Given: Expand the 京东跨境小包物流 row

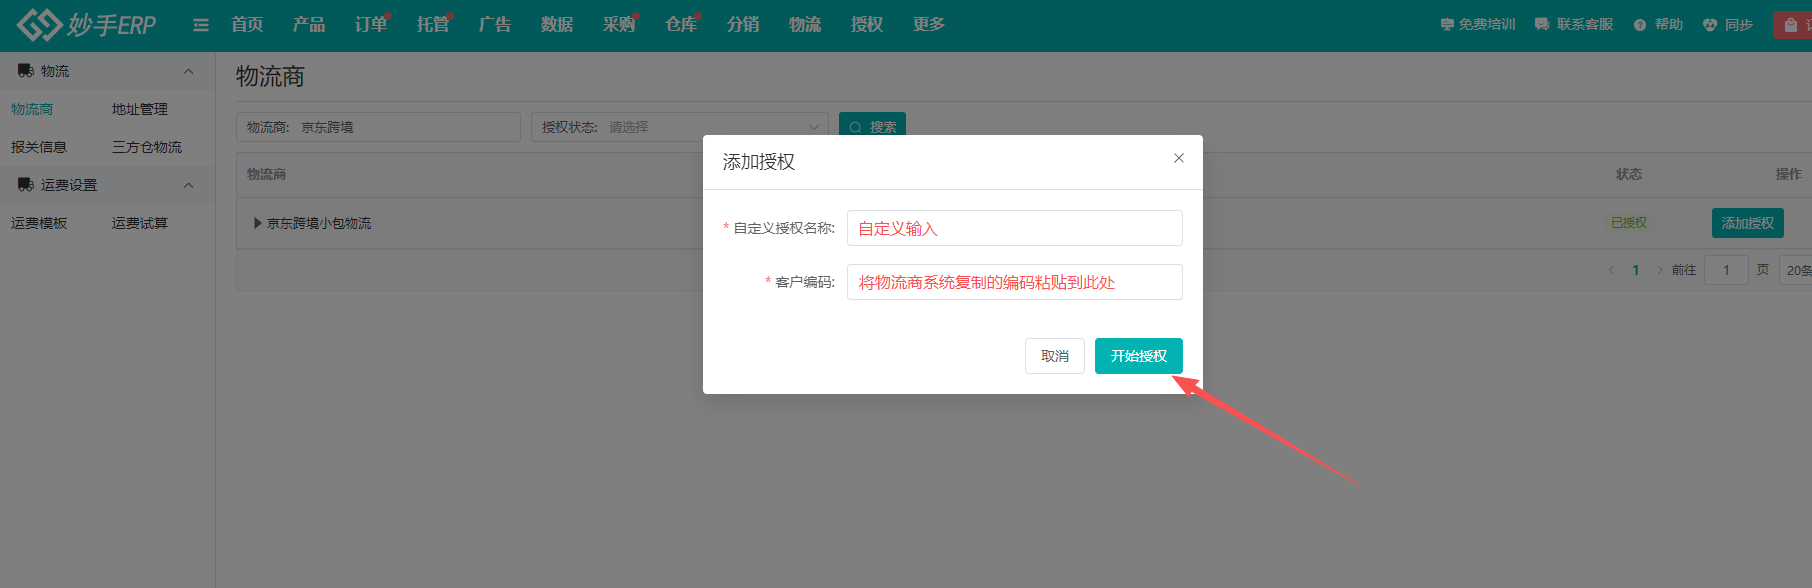Looking at the screenshot, I should tap(258, 223).
